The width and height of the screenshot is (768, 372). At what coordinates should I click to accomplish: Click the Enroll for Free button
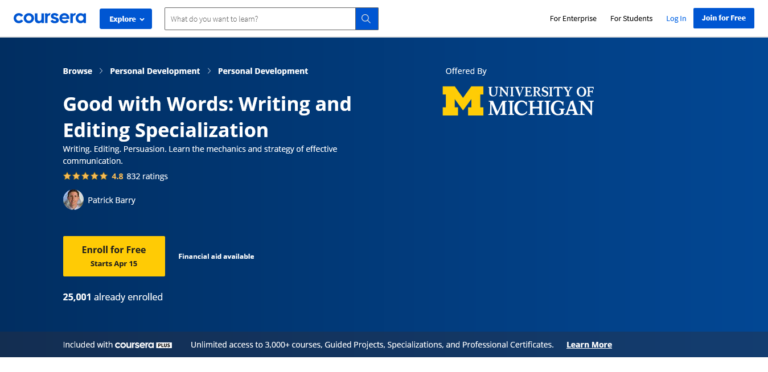tap(114, 256)
